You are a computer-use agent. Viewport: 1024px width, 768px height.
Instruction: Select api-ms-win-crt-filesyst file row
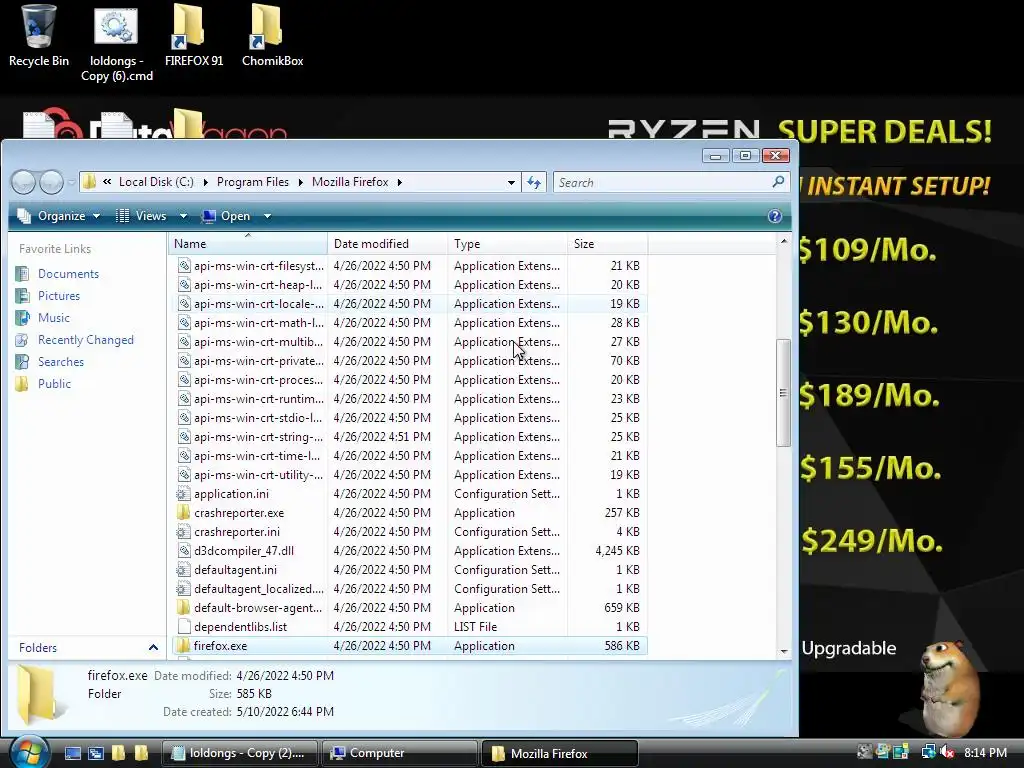tap(410, 266)
